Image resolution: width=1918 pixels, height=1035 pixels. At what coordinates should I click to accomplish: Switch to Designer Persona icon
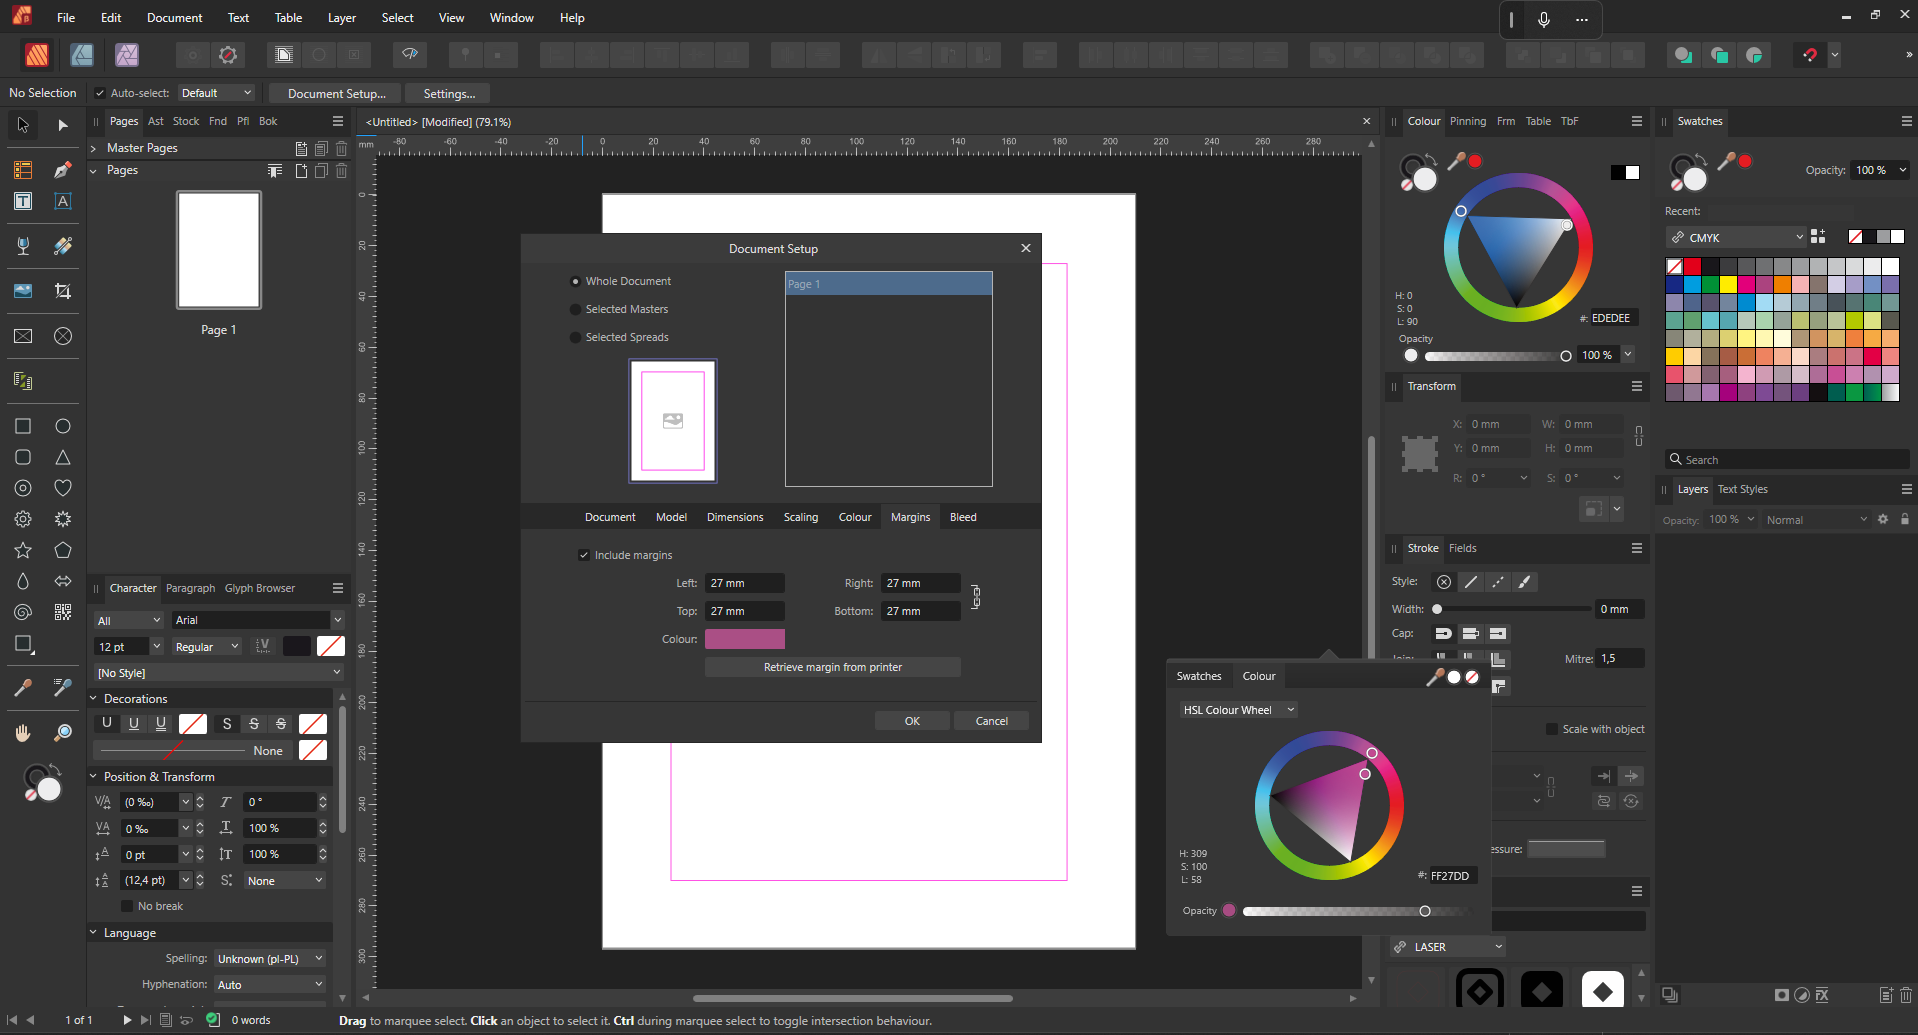tap(82, 55)
